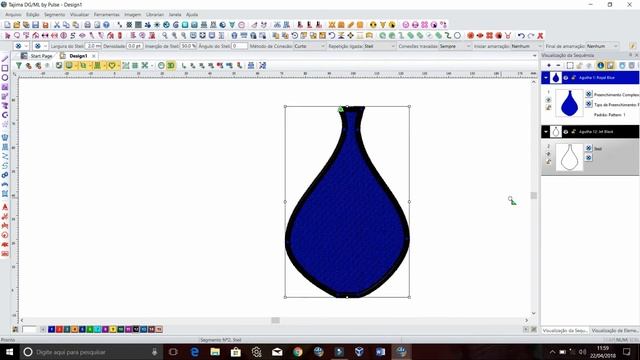Toggle lock icon on Agulha 12 Jet Black row

(x=573, y=132)
